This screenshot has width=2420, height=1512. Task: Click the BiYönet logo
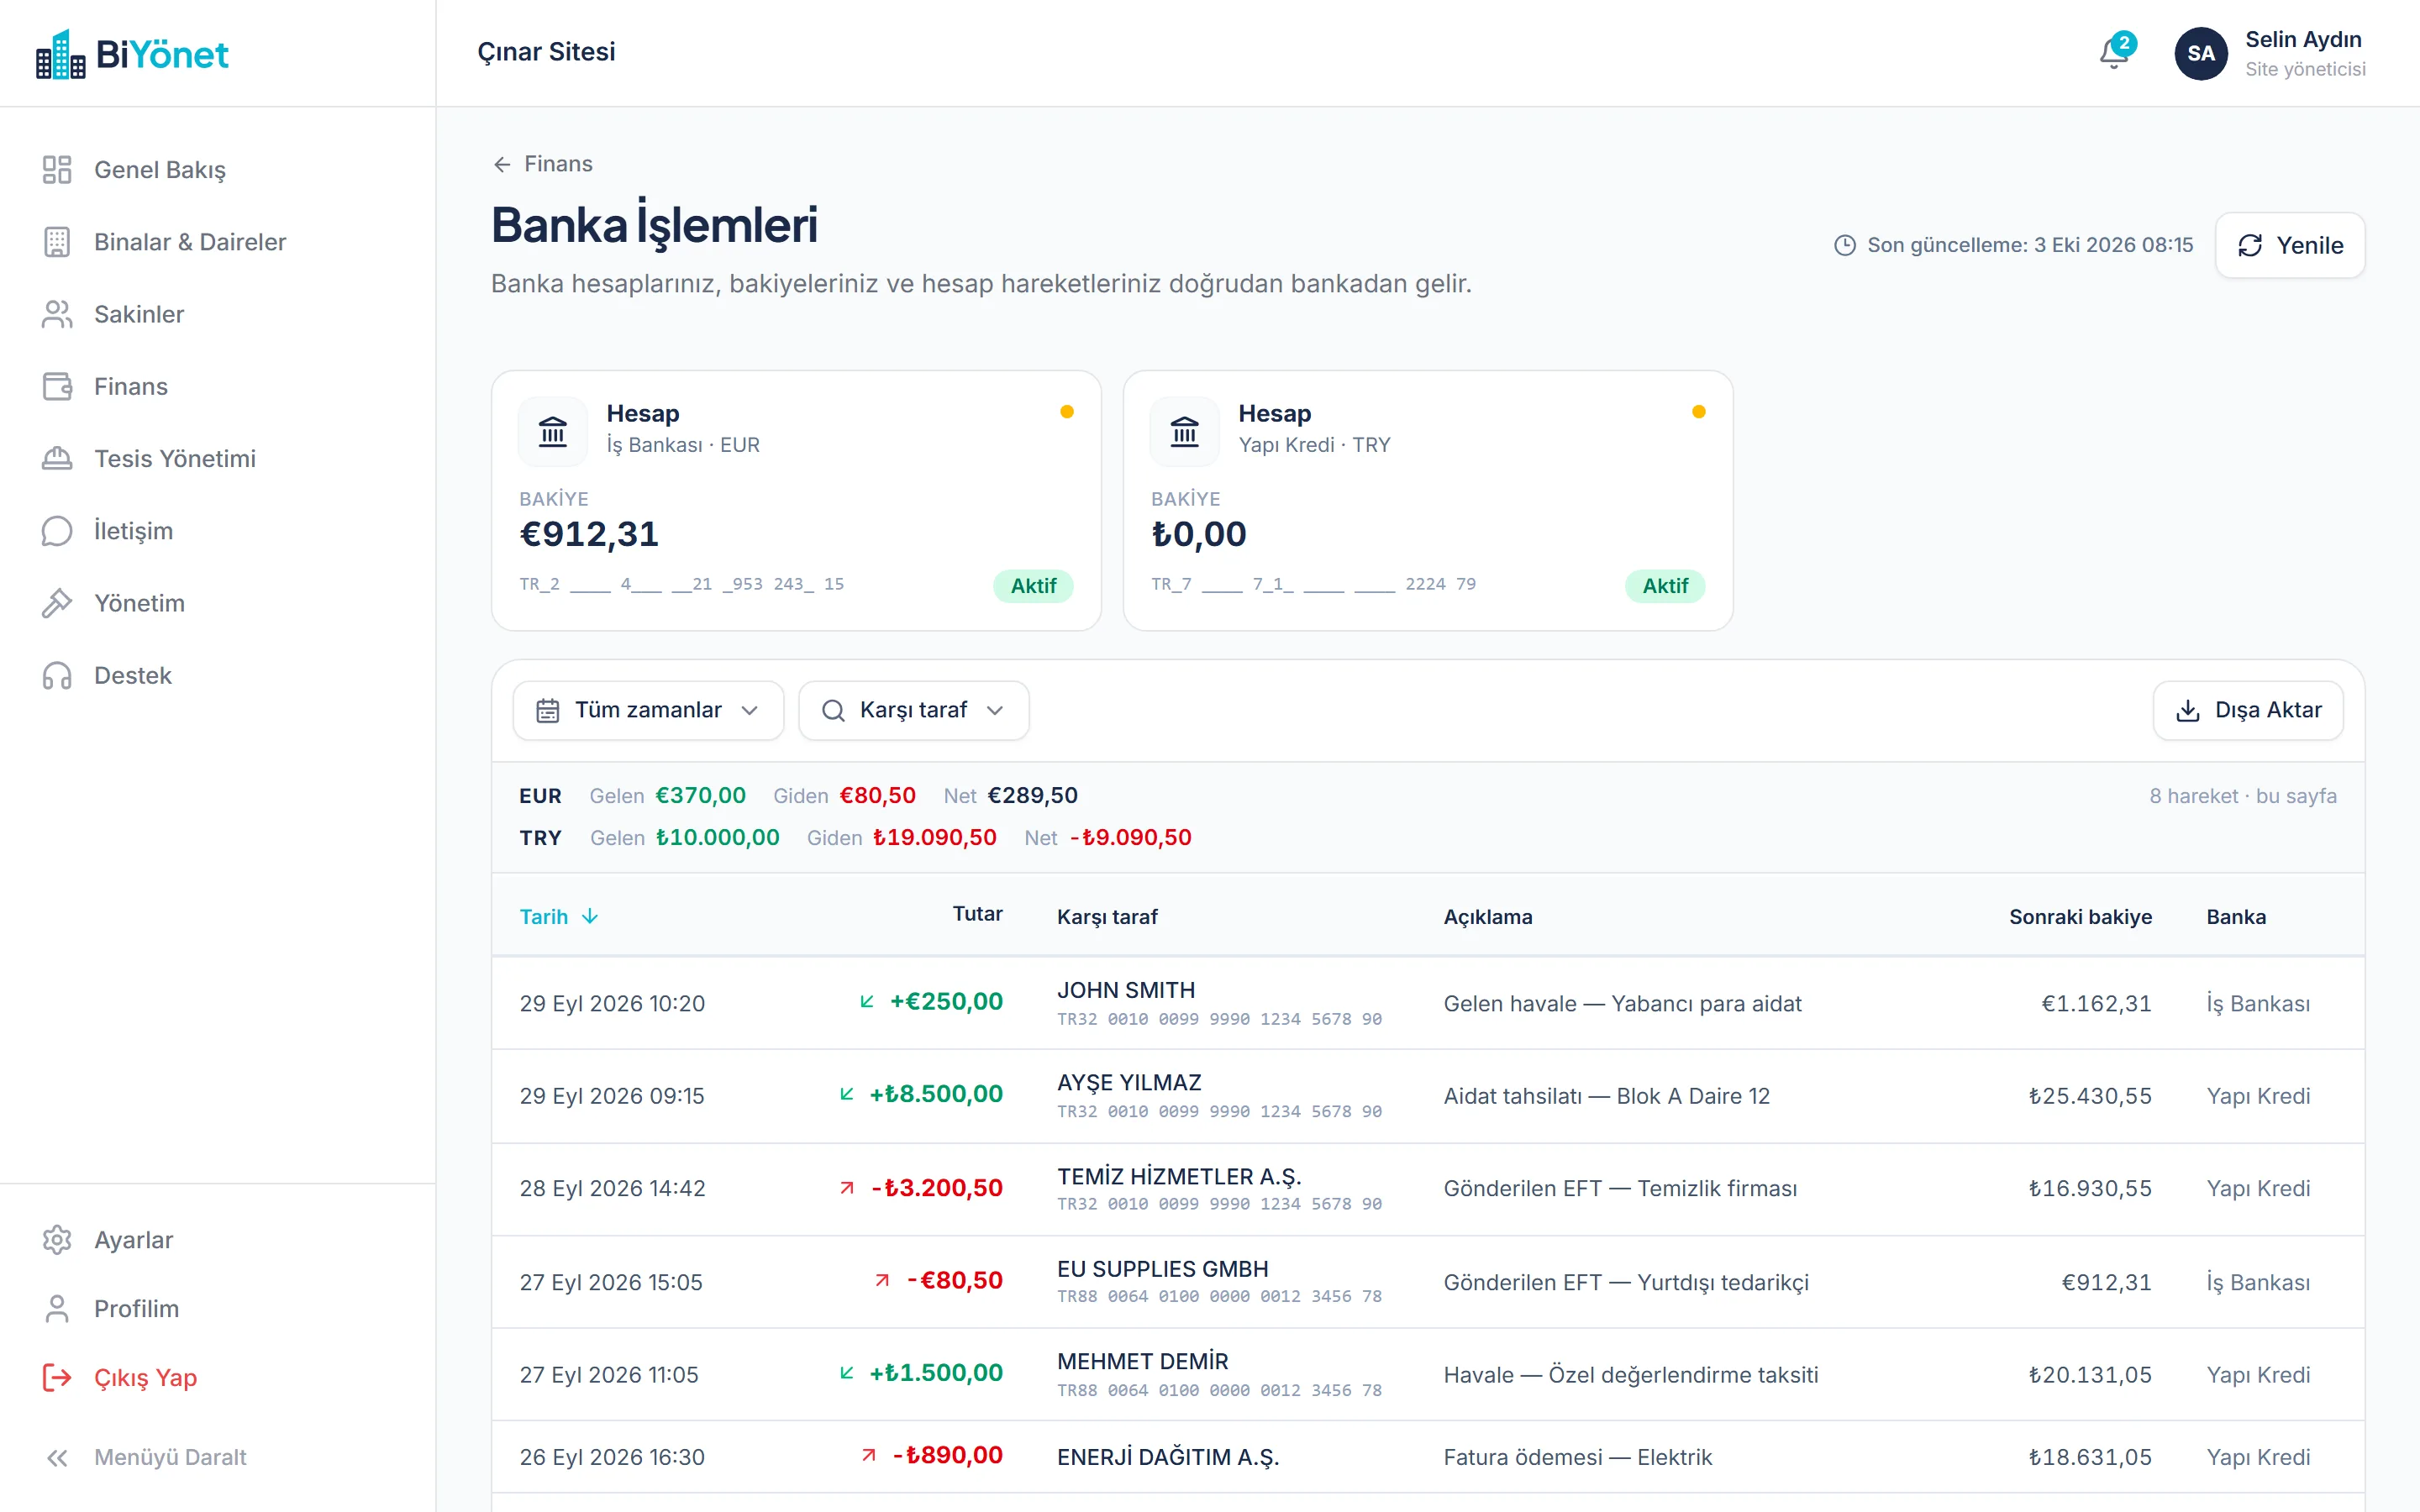pos(132,54)
